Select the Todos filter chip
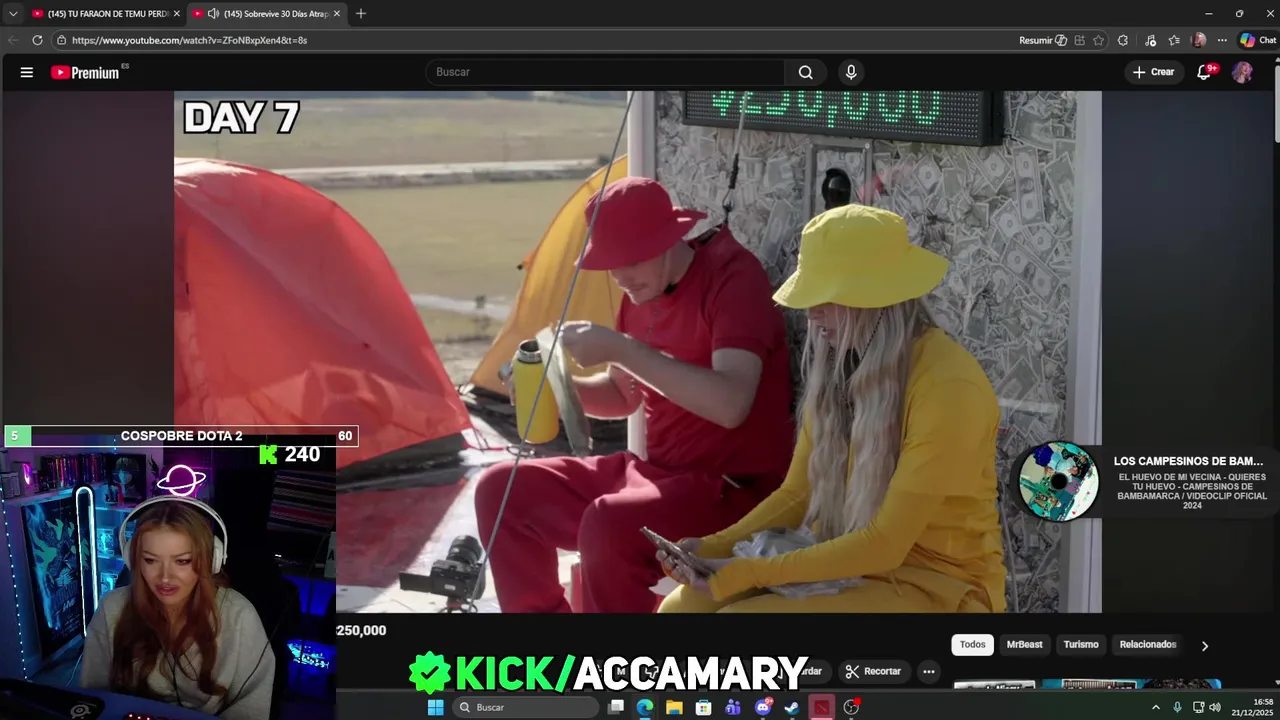This screenshot has height=720, width=1280. [972, 645]
